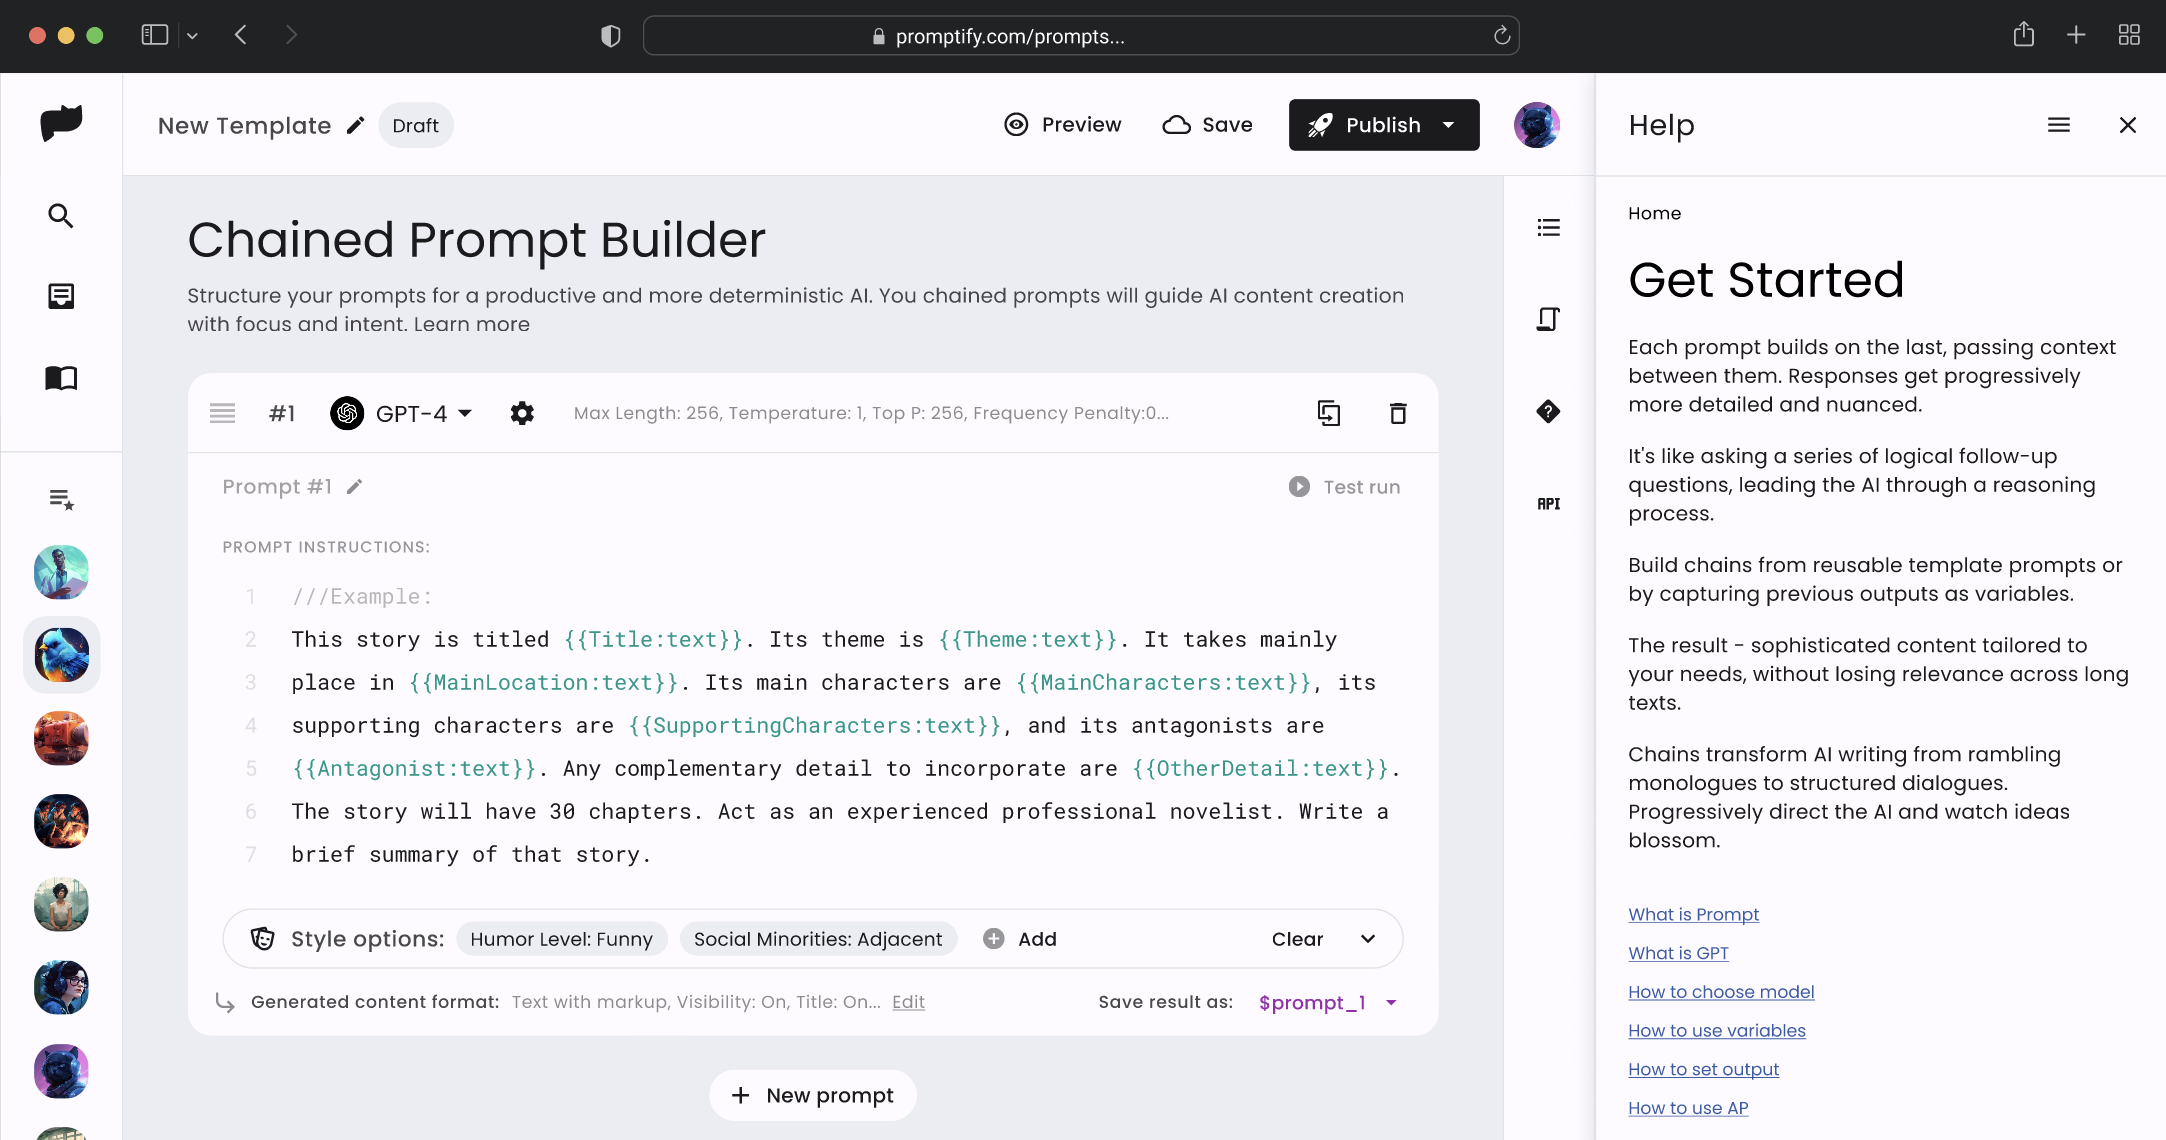2166x1140 pixels.
Task: Open the API panel from the right rail
Action: coord(1548,504)
